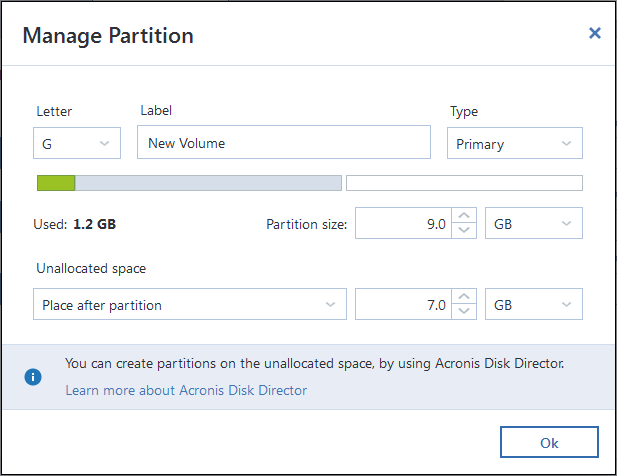Click the gray free-space area of partition bar
The width and height of the screenshot is (617, 476).
[x=208, y=183]
